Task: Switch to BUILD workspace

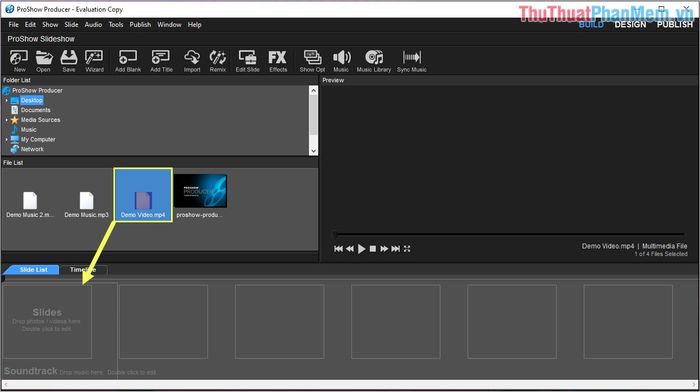Action: [x=591, y=25]
